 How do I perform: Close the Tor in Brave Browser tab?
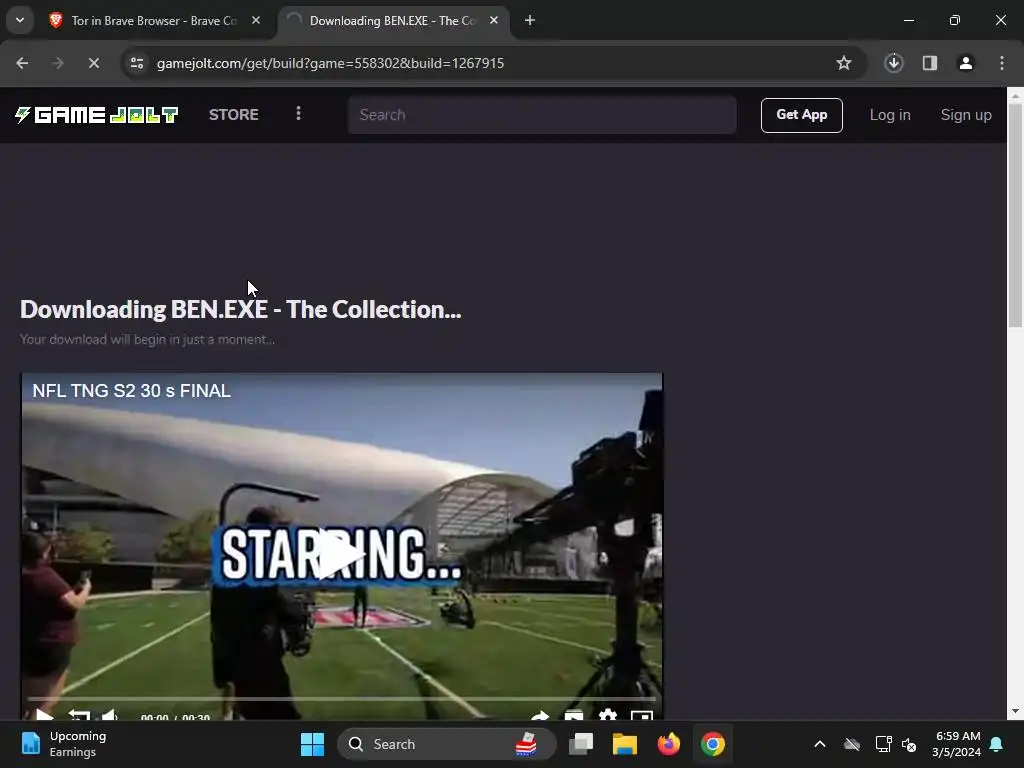pyautogui.click(x=256, y=21)
